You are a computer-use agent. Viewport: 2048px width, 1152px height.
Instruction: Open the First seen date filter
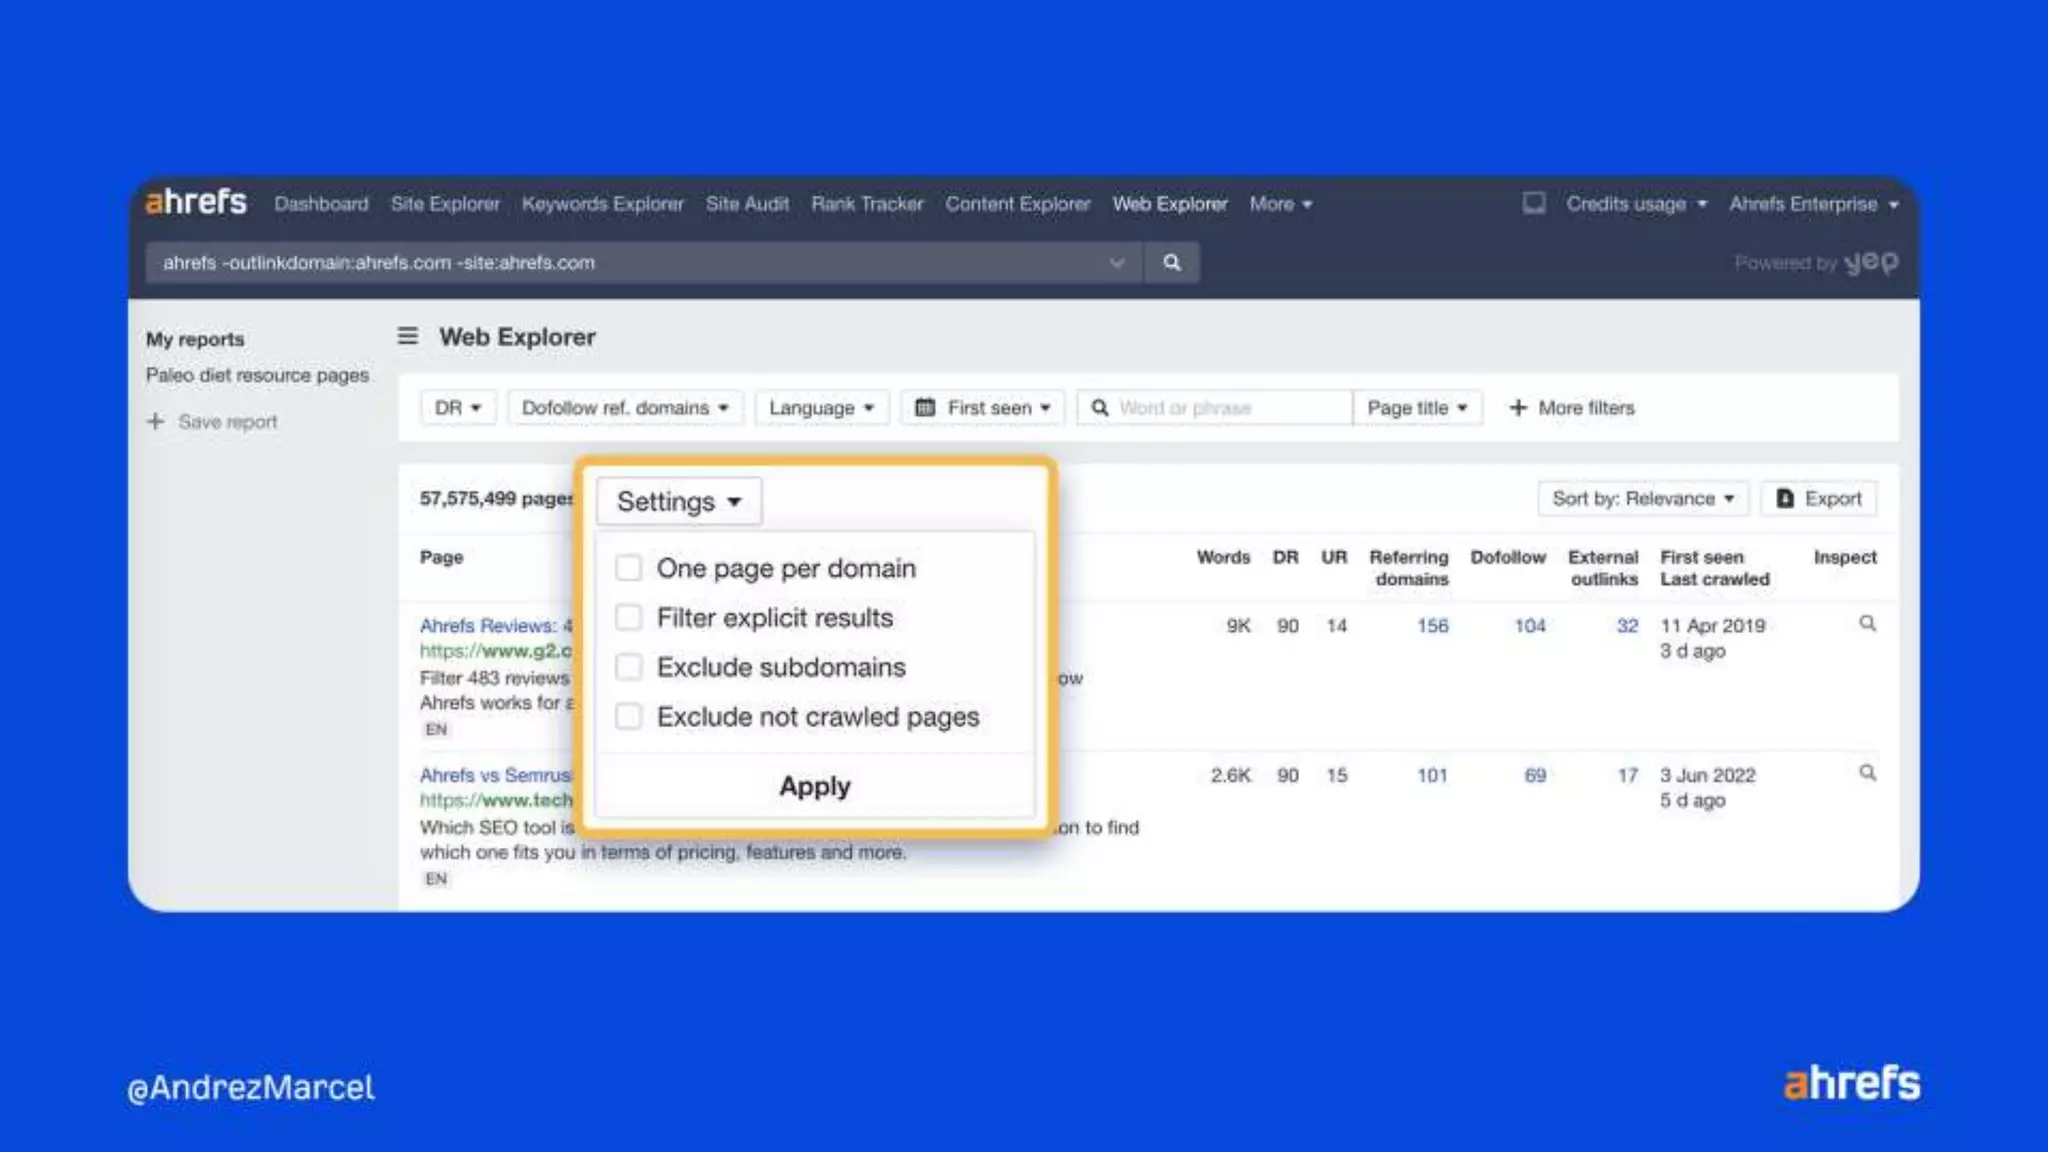(983, 408)
